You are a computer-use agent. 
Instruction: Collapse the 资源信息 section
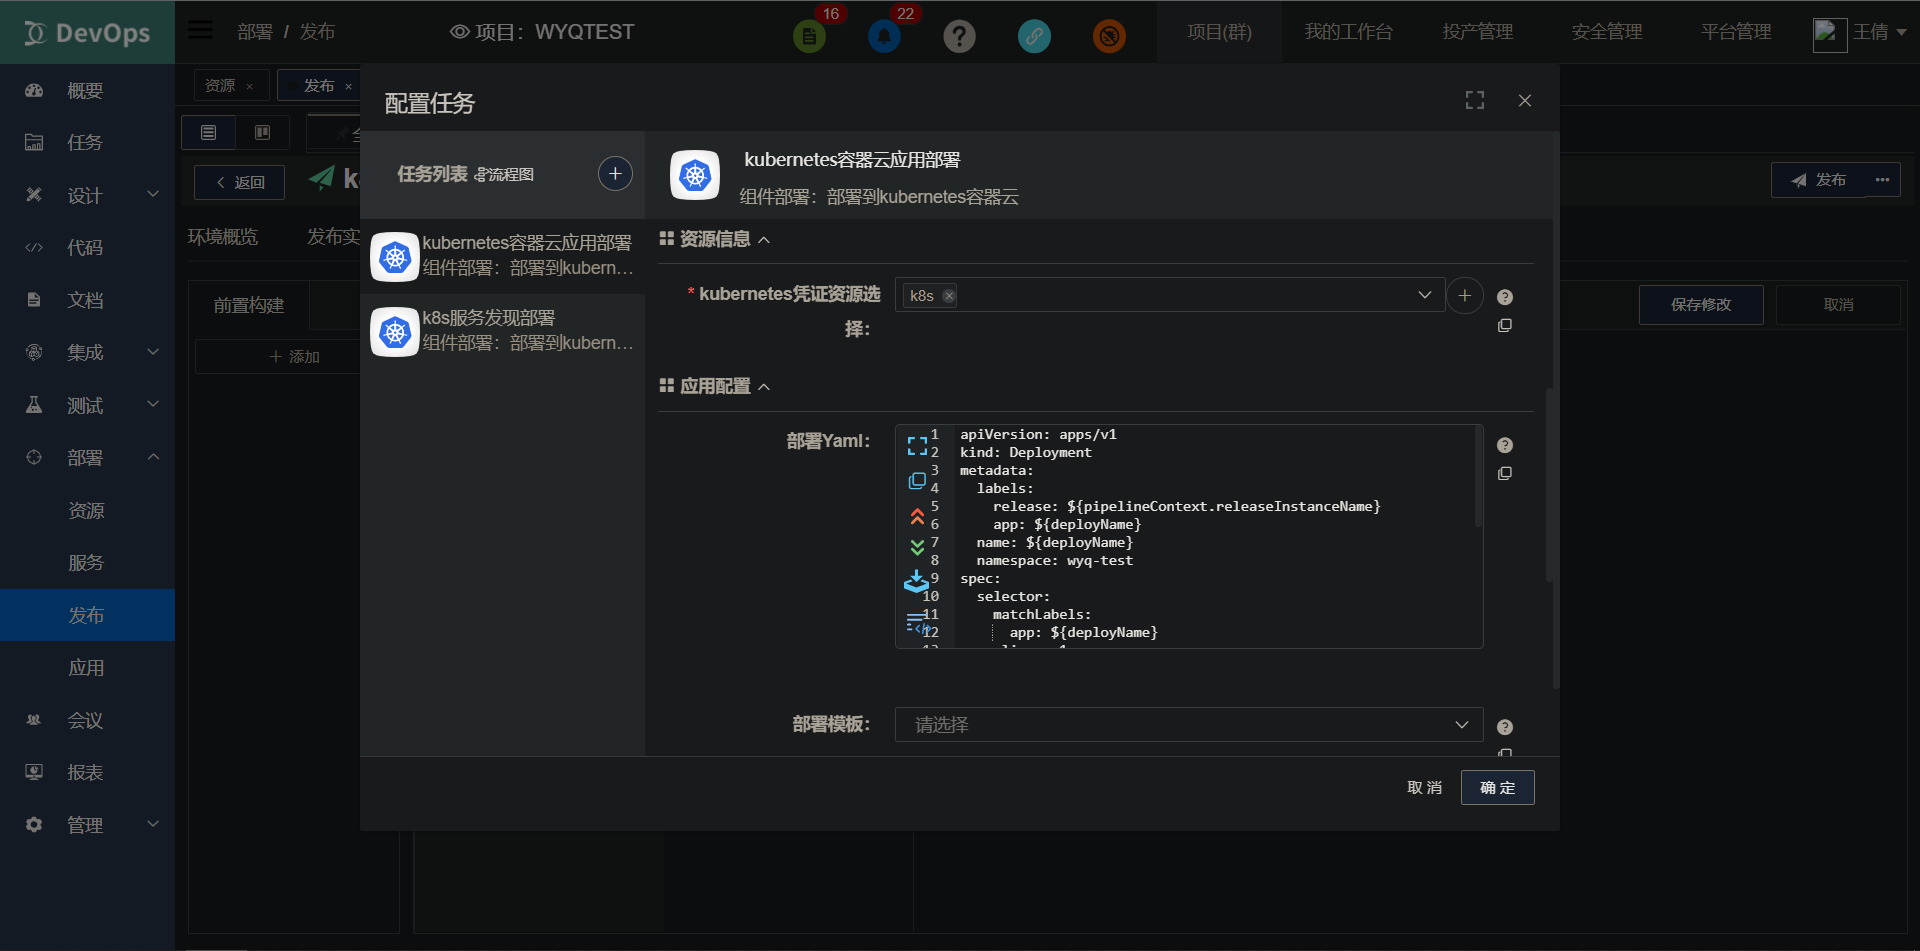pos(765,239)
